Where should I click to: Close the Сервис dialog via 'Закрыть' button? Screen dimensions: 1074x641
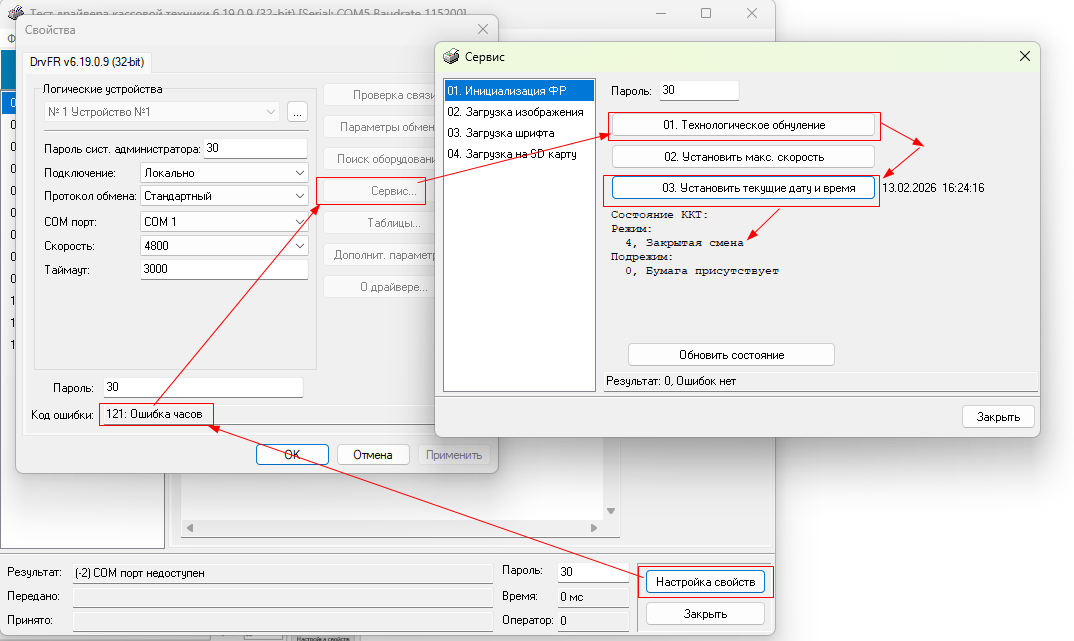pos(997,417)
